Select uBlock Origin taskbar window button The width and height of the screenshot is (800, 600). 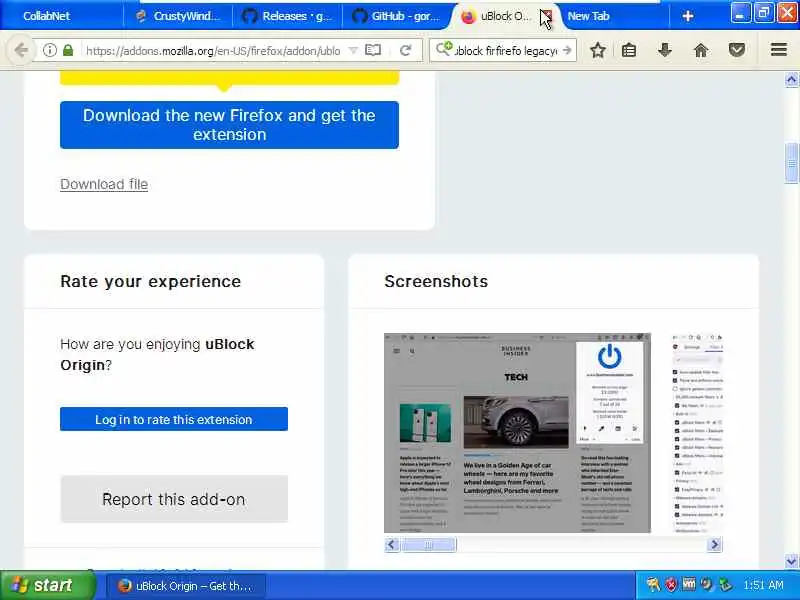[186, 586]
